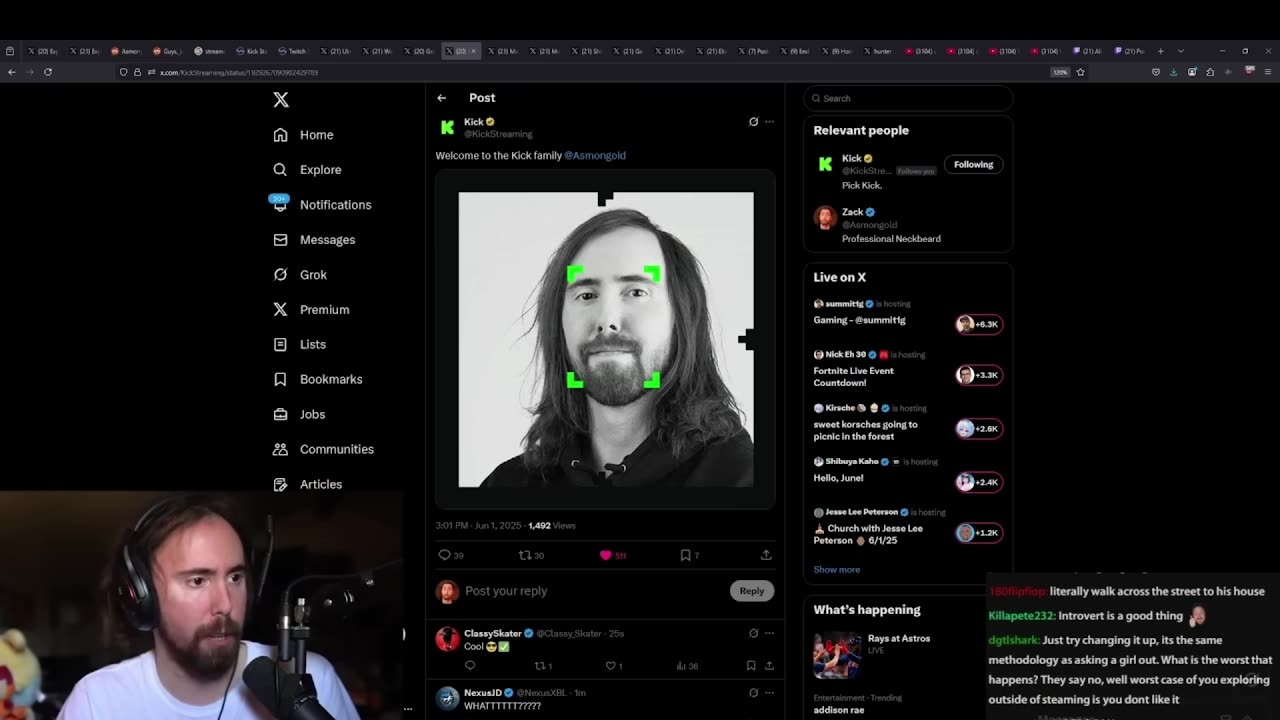Click the views chart icon showing 36
This screenshot has height=720, width=1280.
[682, 666]
